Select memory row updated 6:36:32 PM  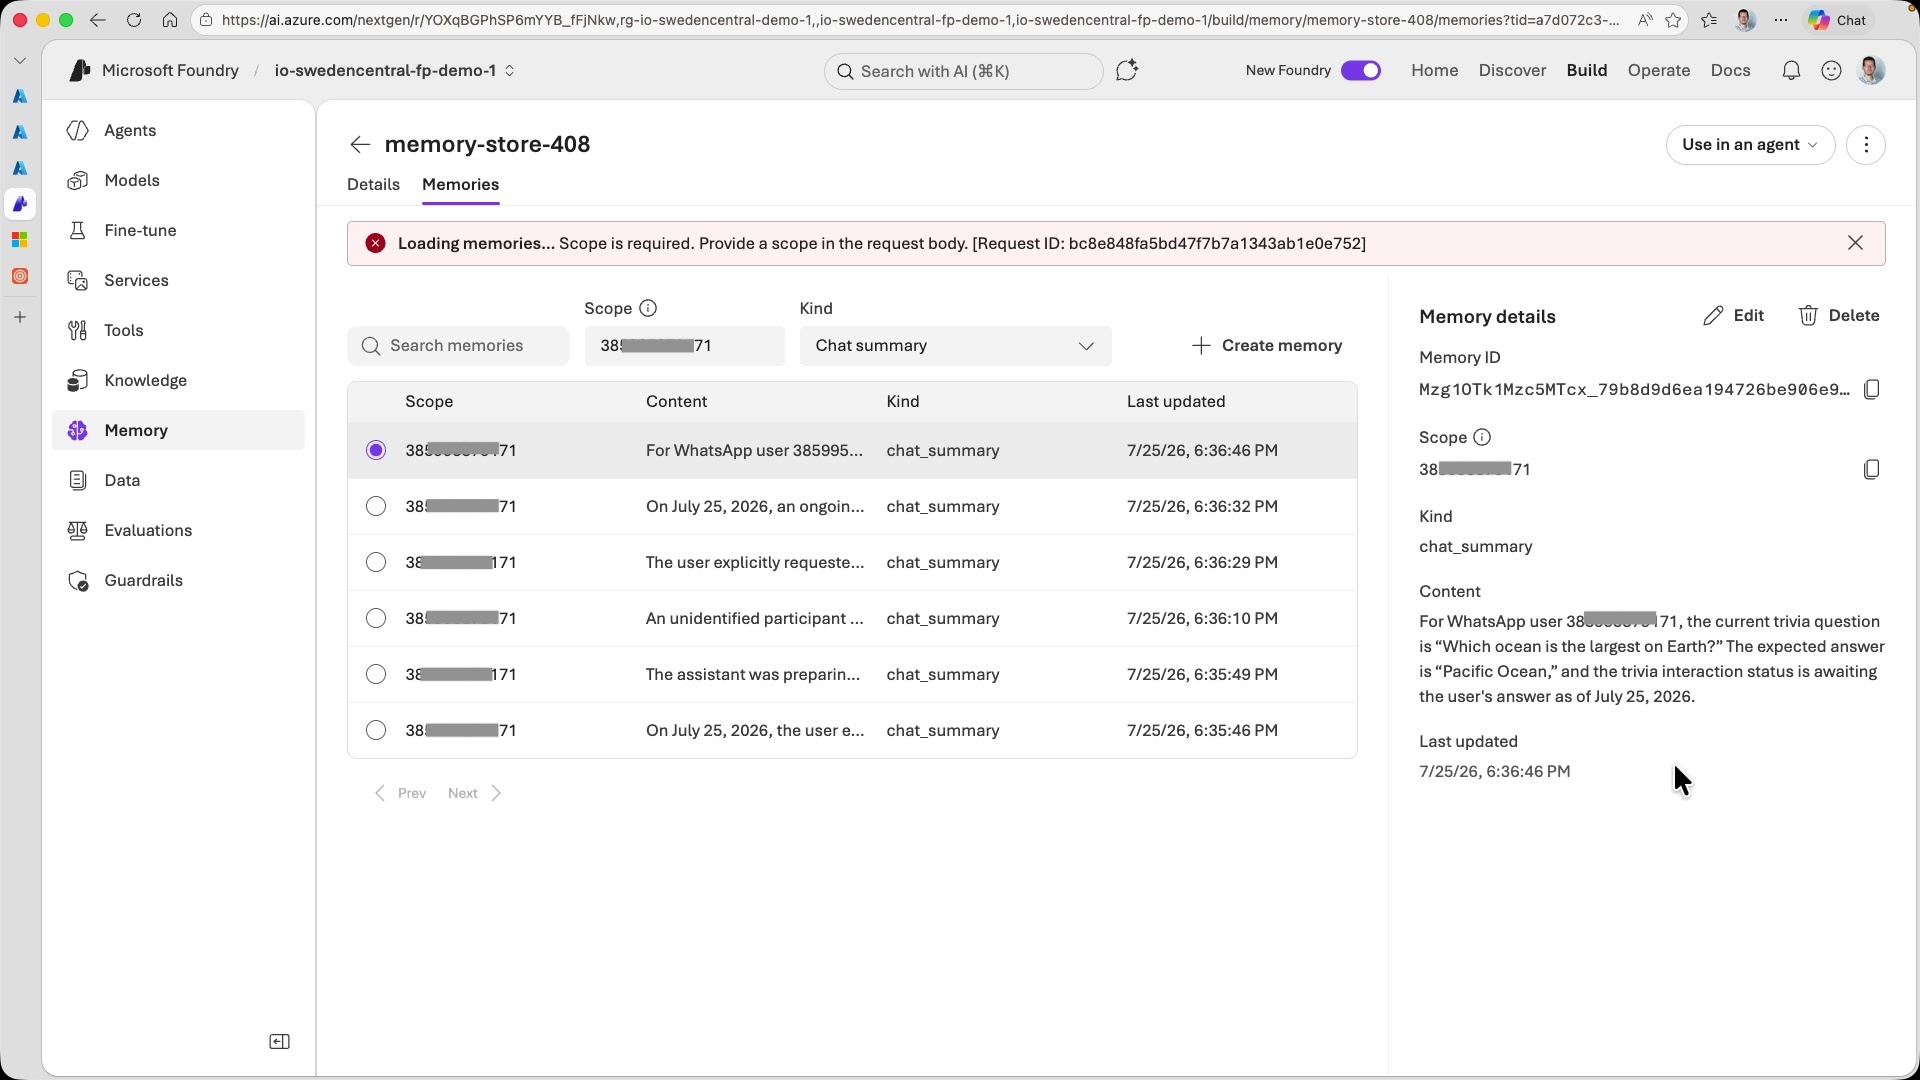(x=376, y=506)
